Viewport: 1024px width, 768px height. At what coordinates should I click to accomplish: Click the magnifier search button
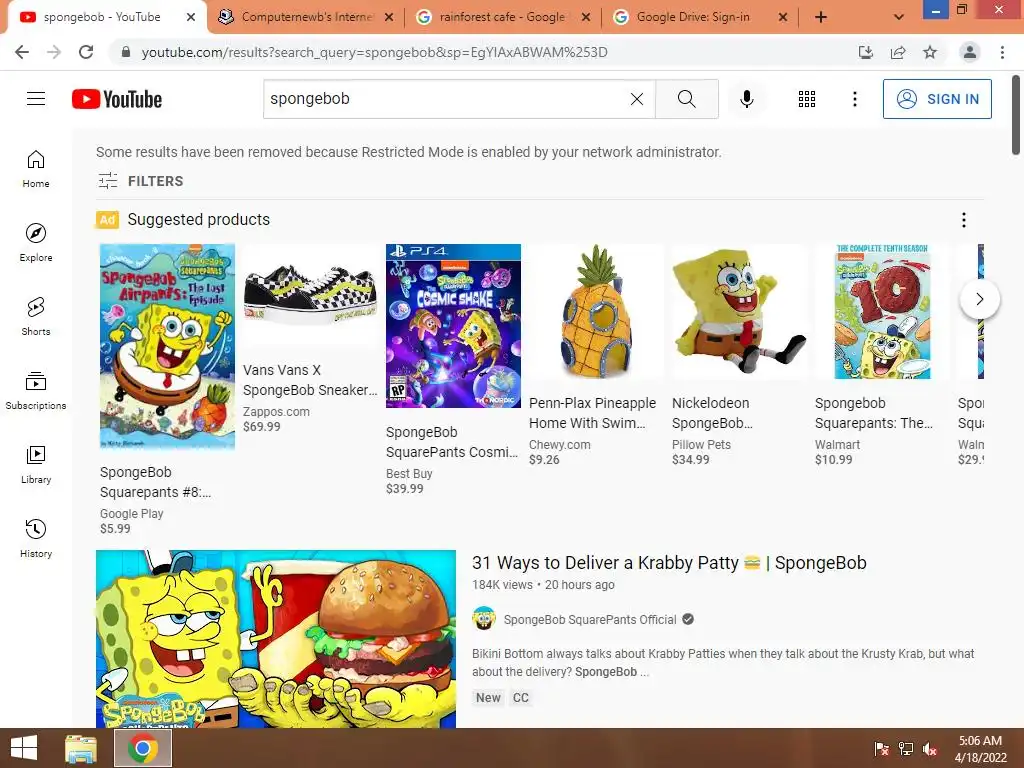(686, 99)
